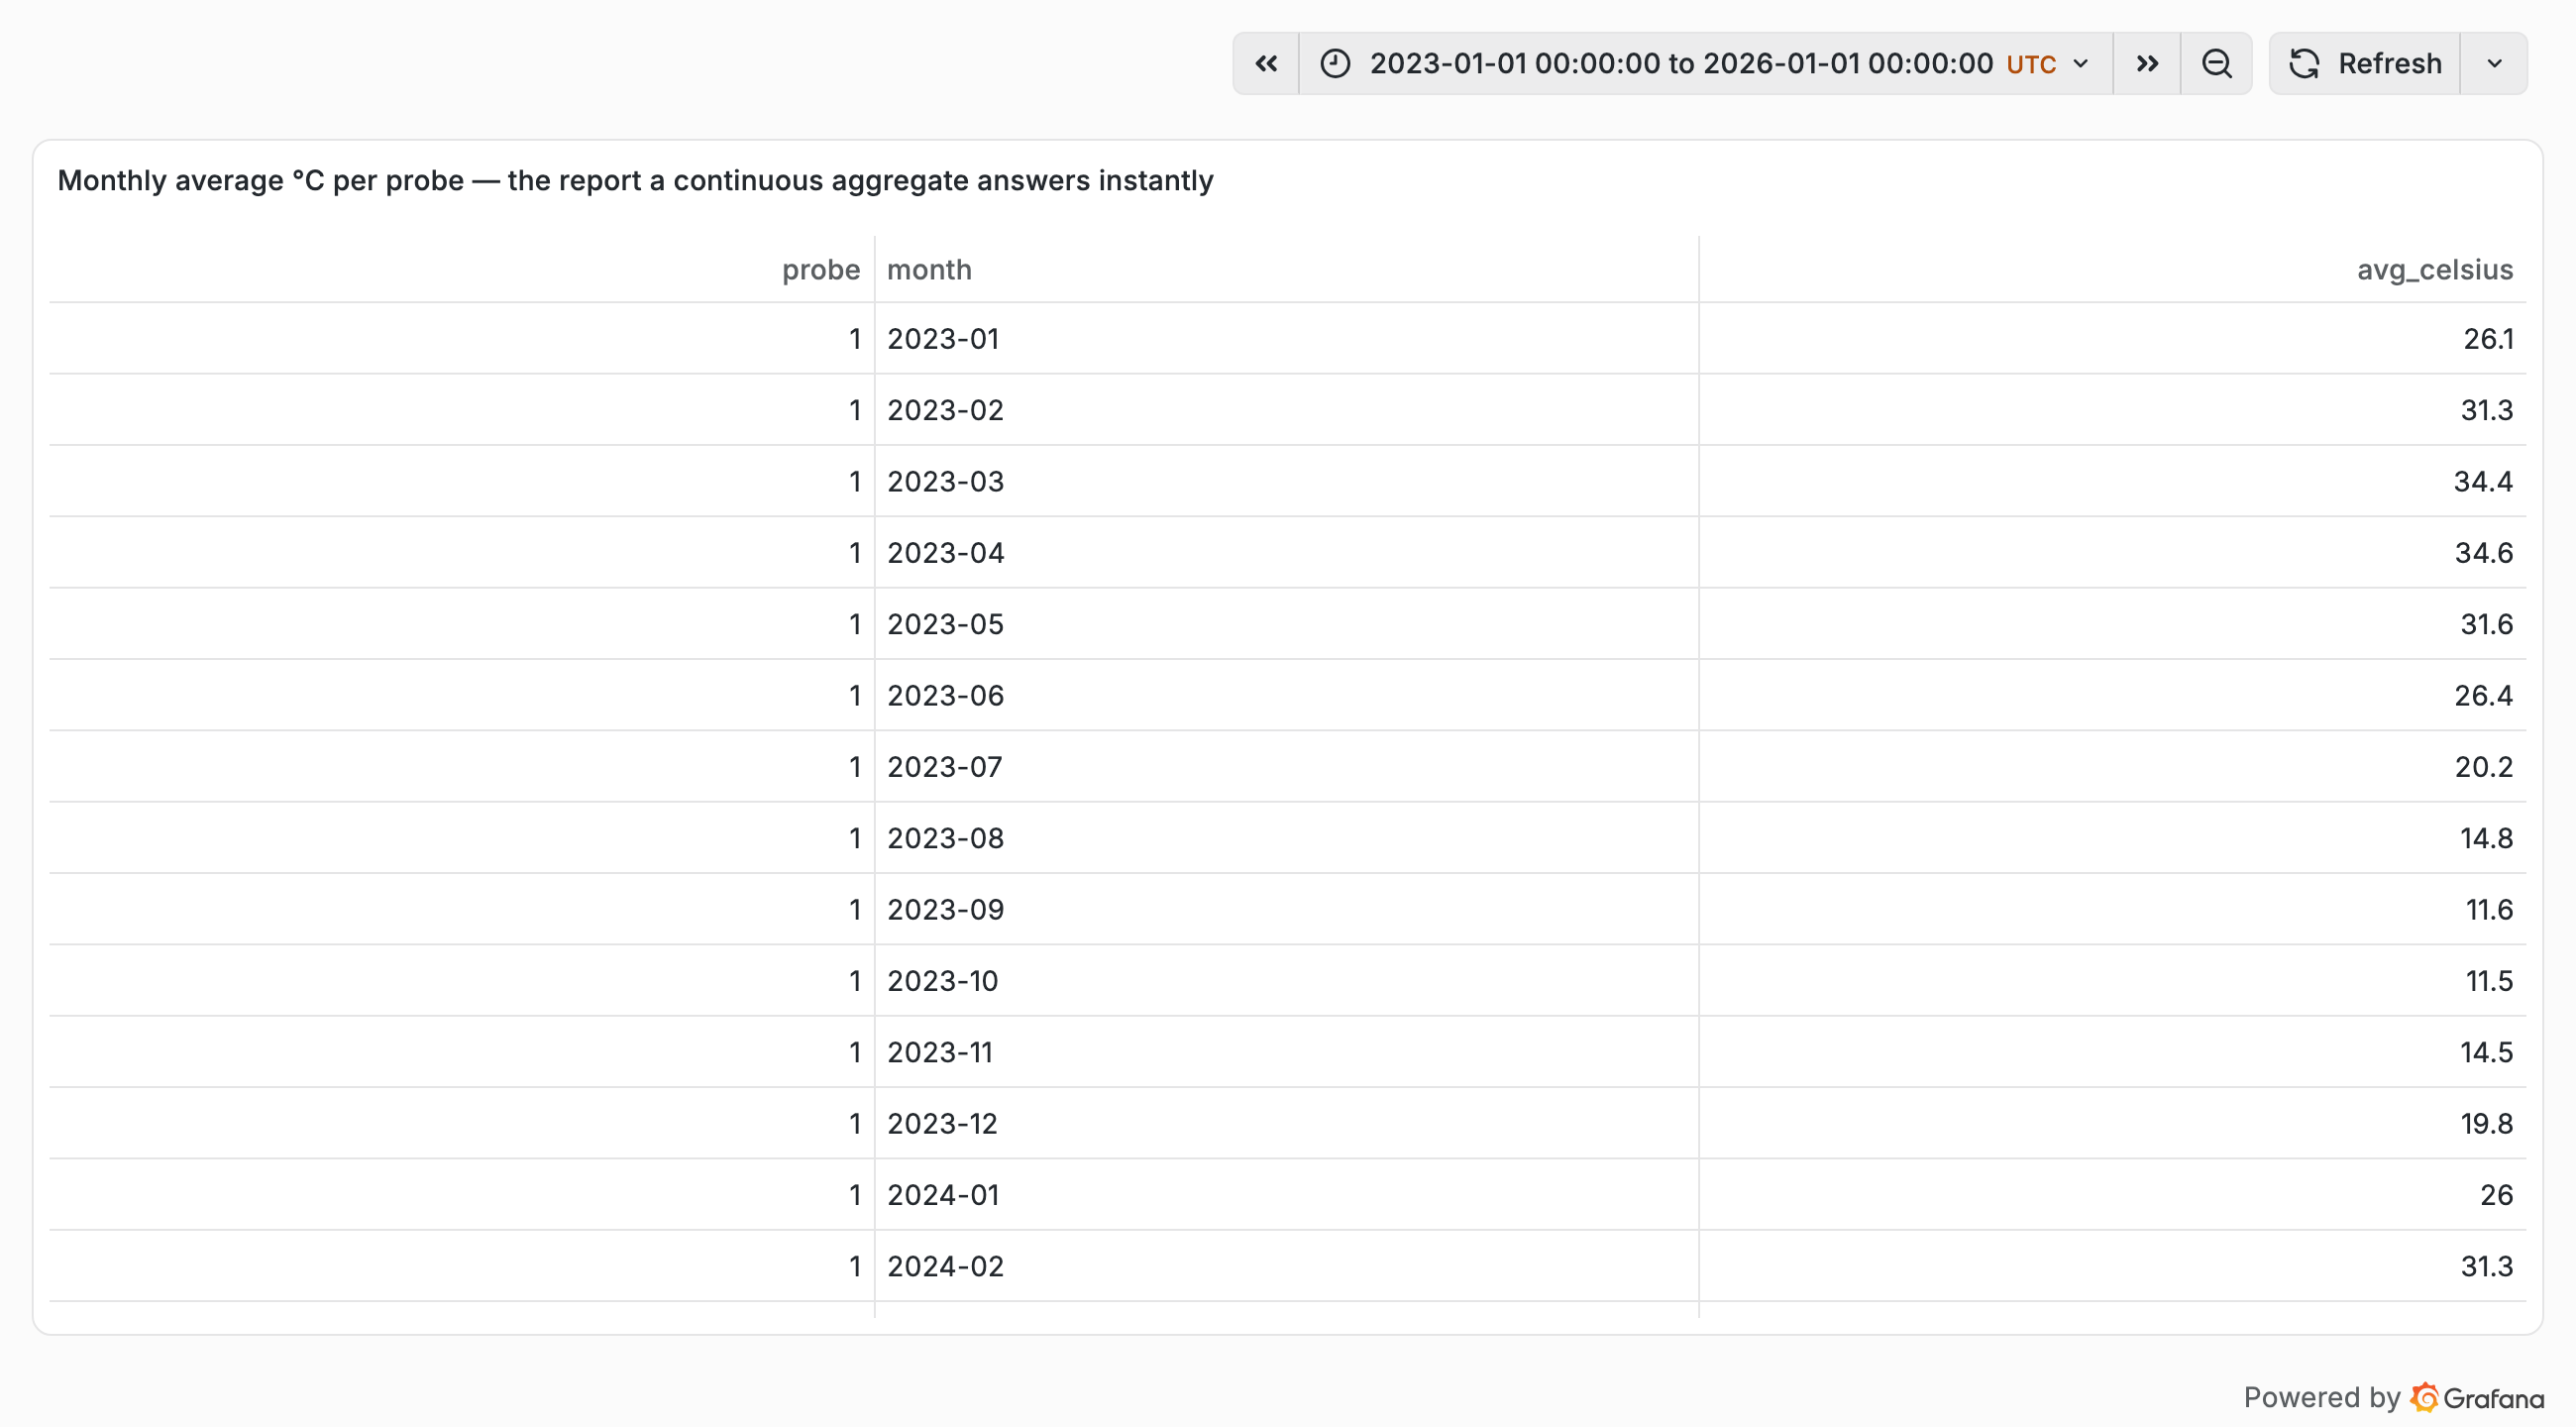Select month cell 2024-01
This screenshot has height=1427, width=2576.
(943, 1195)
